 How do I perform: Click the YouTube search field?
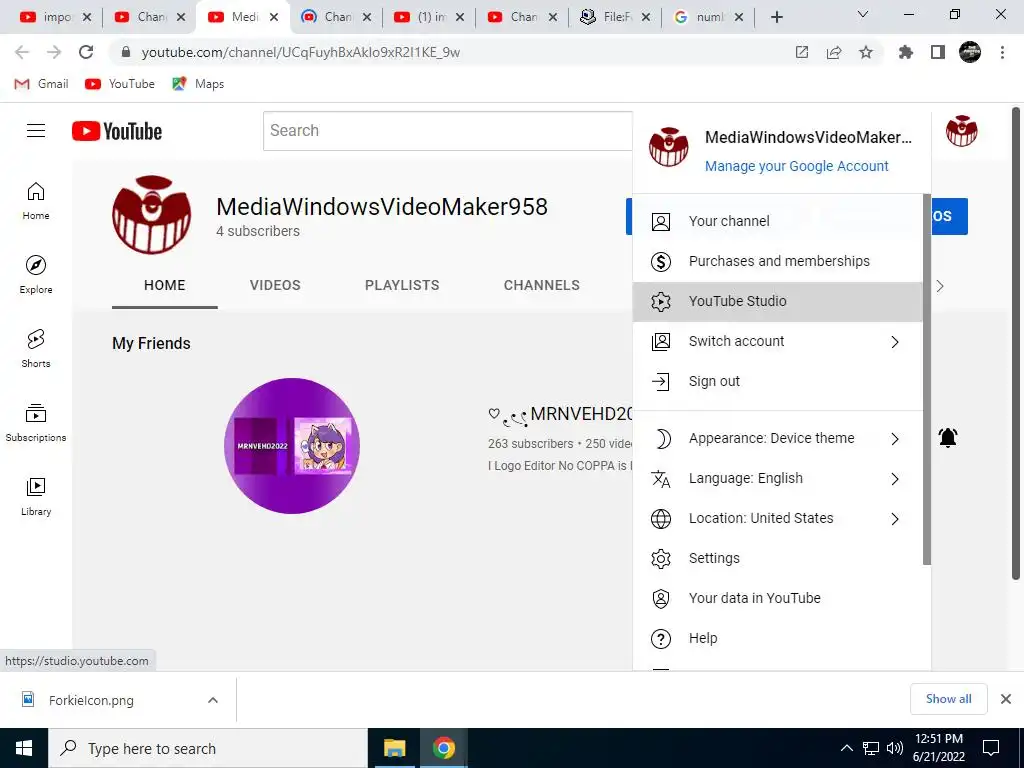click(x=448, y=131)
